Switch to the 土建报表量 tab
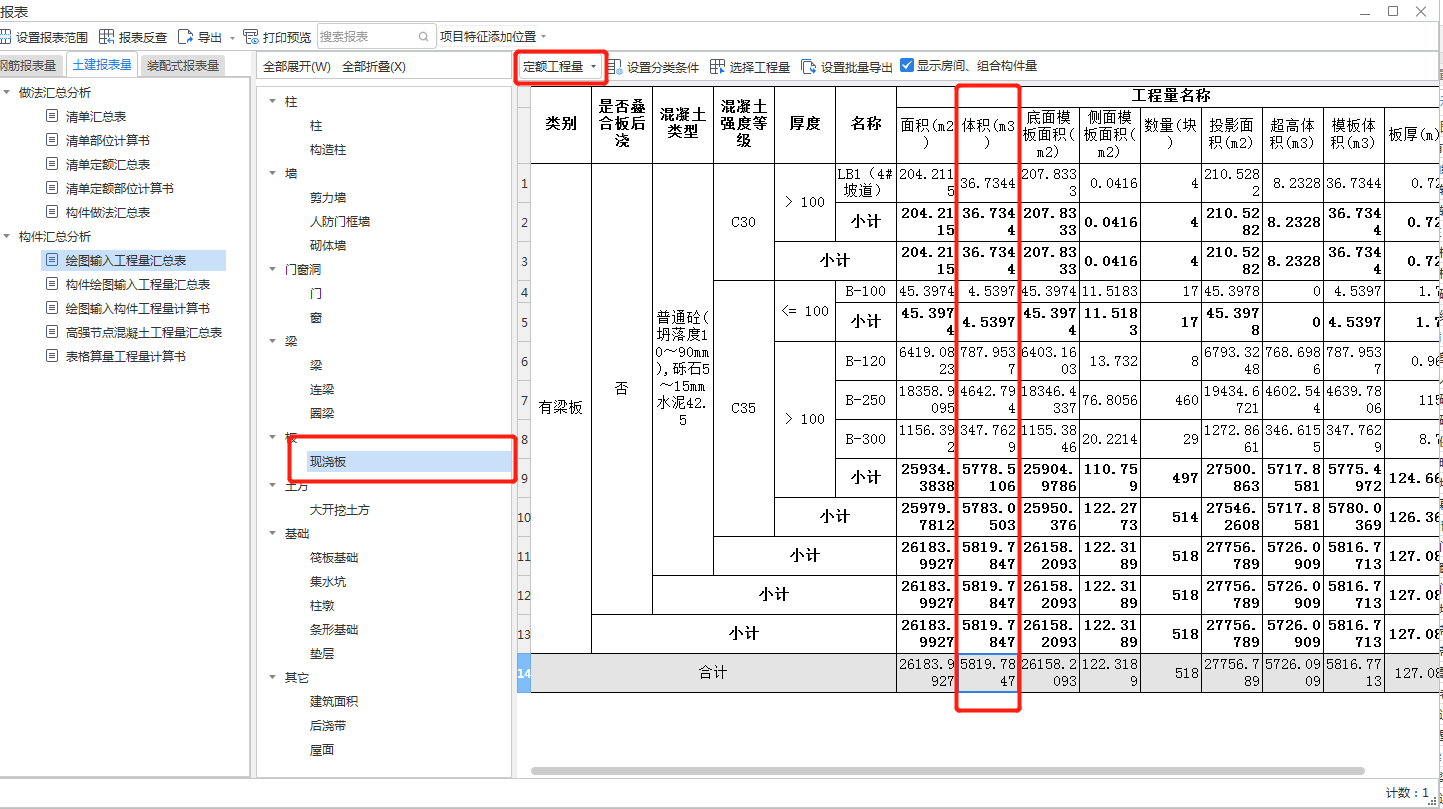Image resolution: width=1443 pixels, height=809 pixels. coord(102,65)
